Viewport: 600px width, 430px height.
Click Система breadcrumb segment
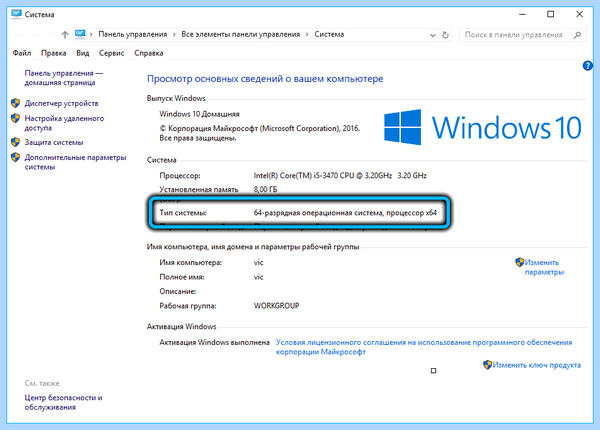(x=329, y=34)
